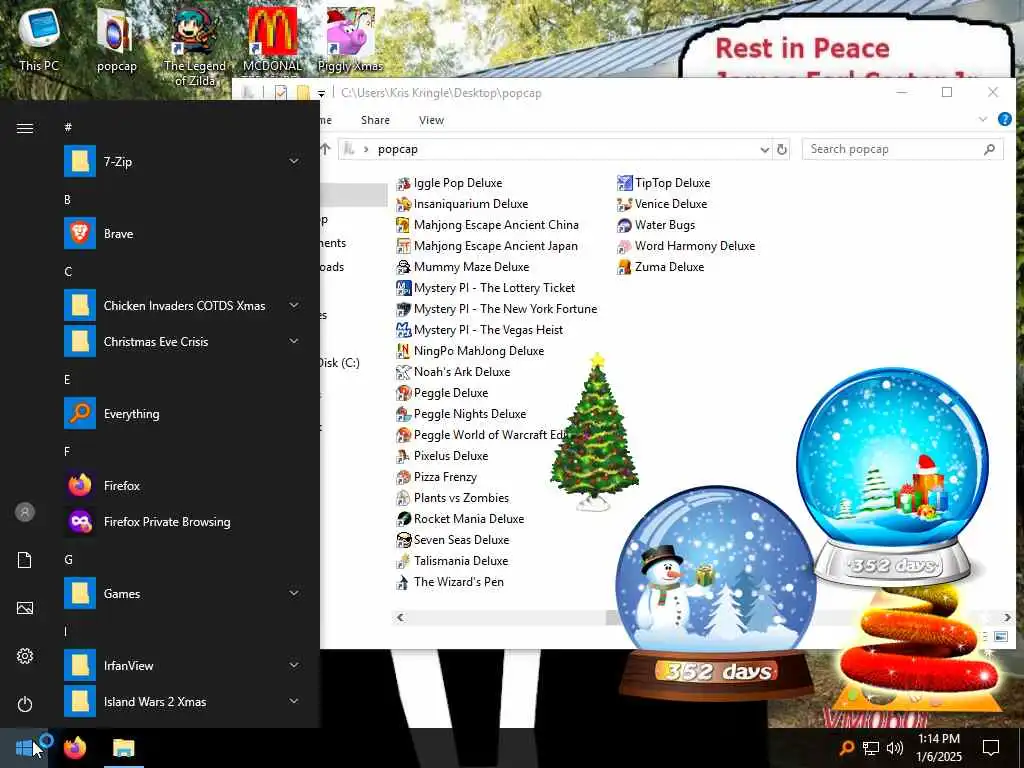Select The Wizard's Pen file
The width and height of the screenshot is (1024, 768).
coord(451,582)
